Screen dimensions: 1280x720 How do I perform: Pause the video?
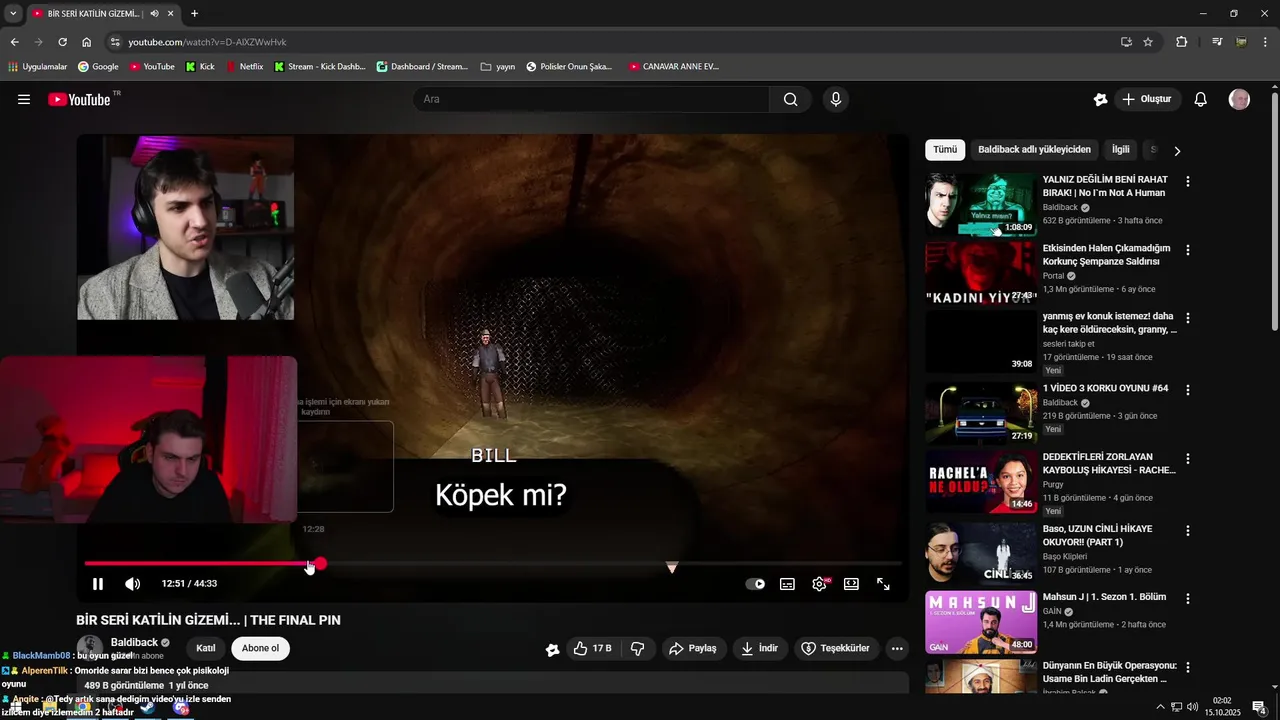pos(98,584)
